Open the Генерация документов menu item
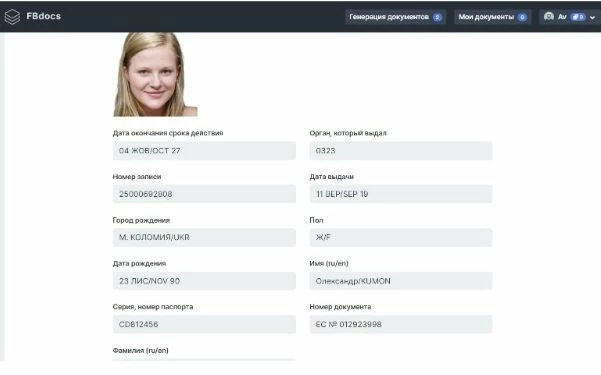The height and width of the screenshot is (375, 601). tap(395, 17)
